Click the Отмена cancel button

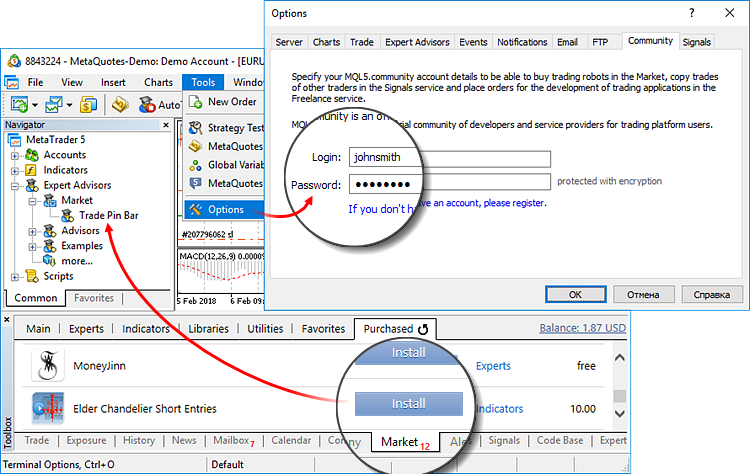[643, 295]
